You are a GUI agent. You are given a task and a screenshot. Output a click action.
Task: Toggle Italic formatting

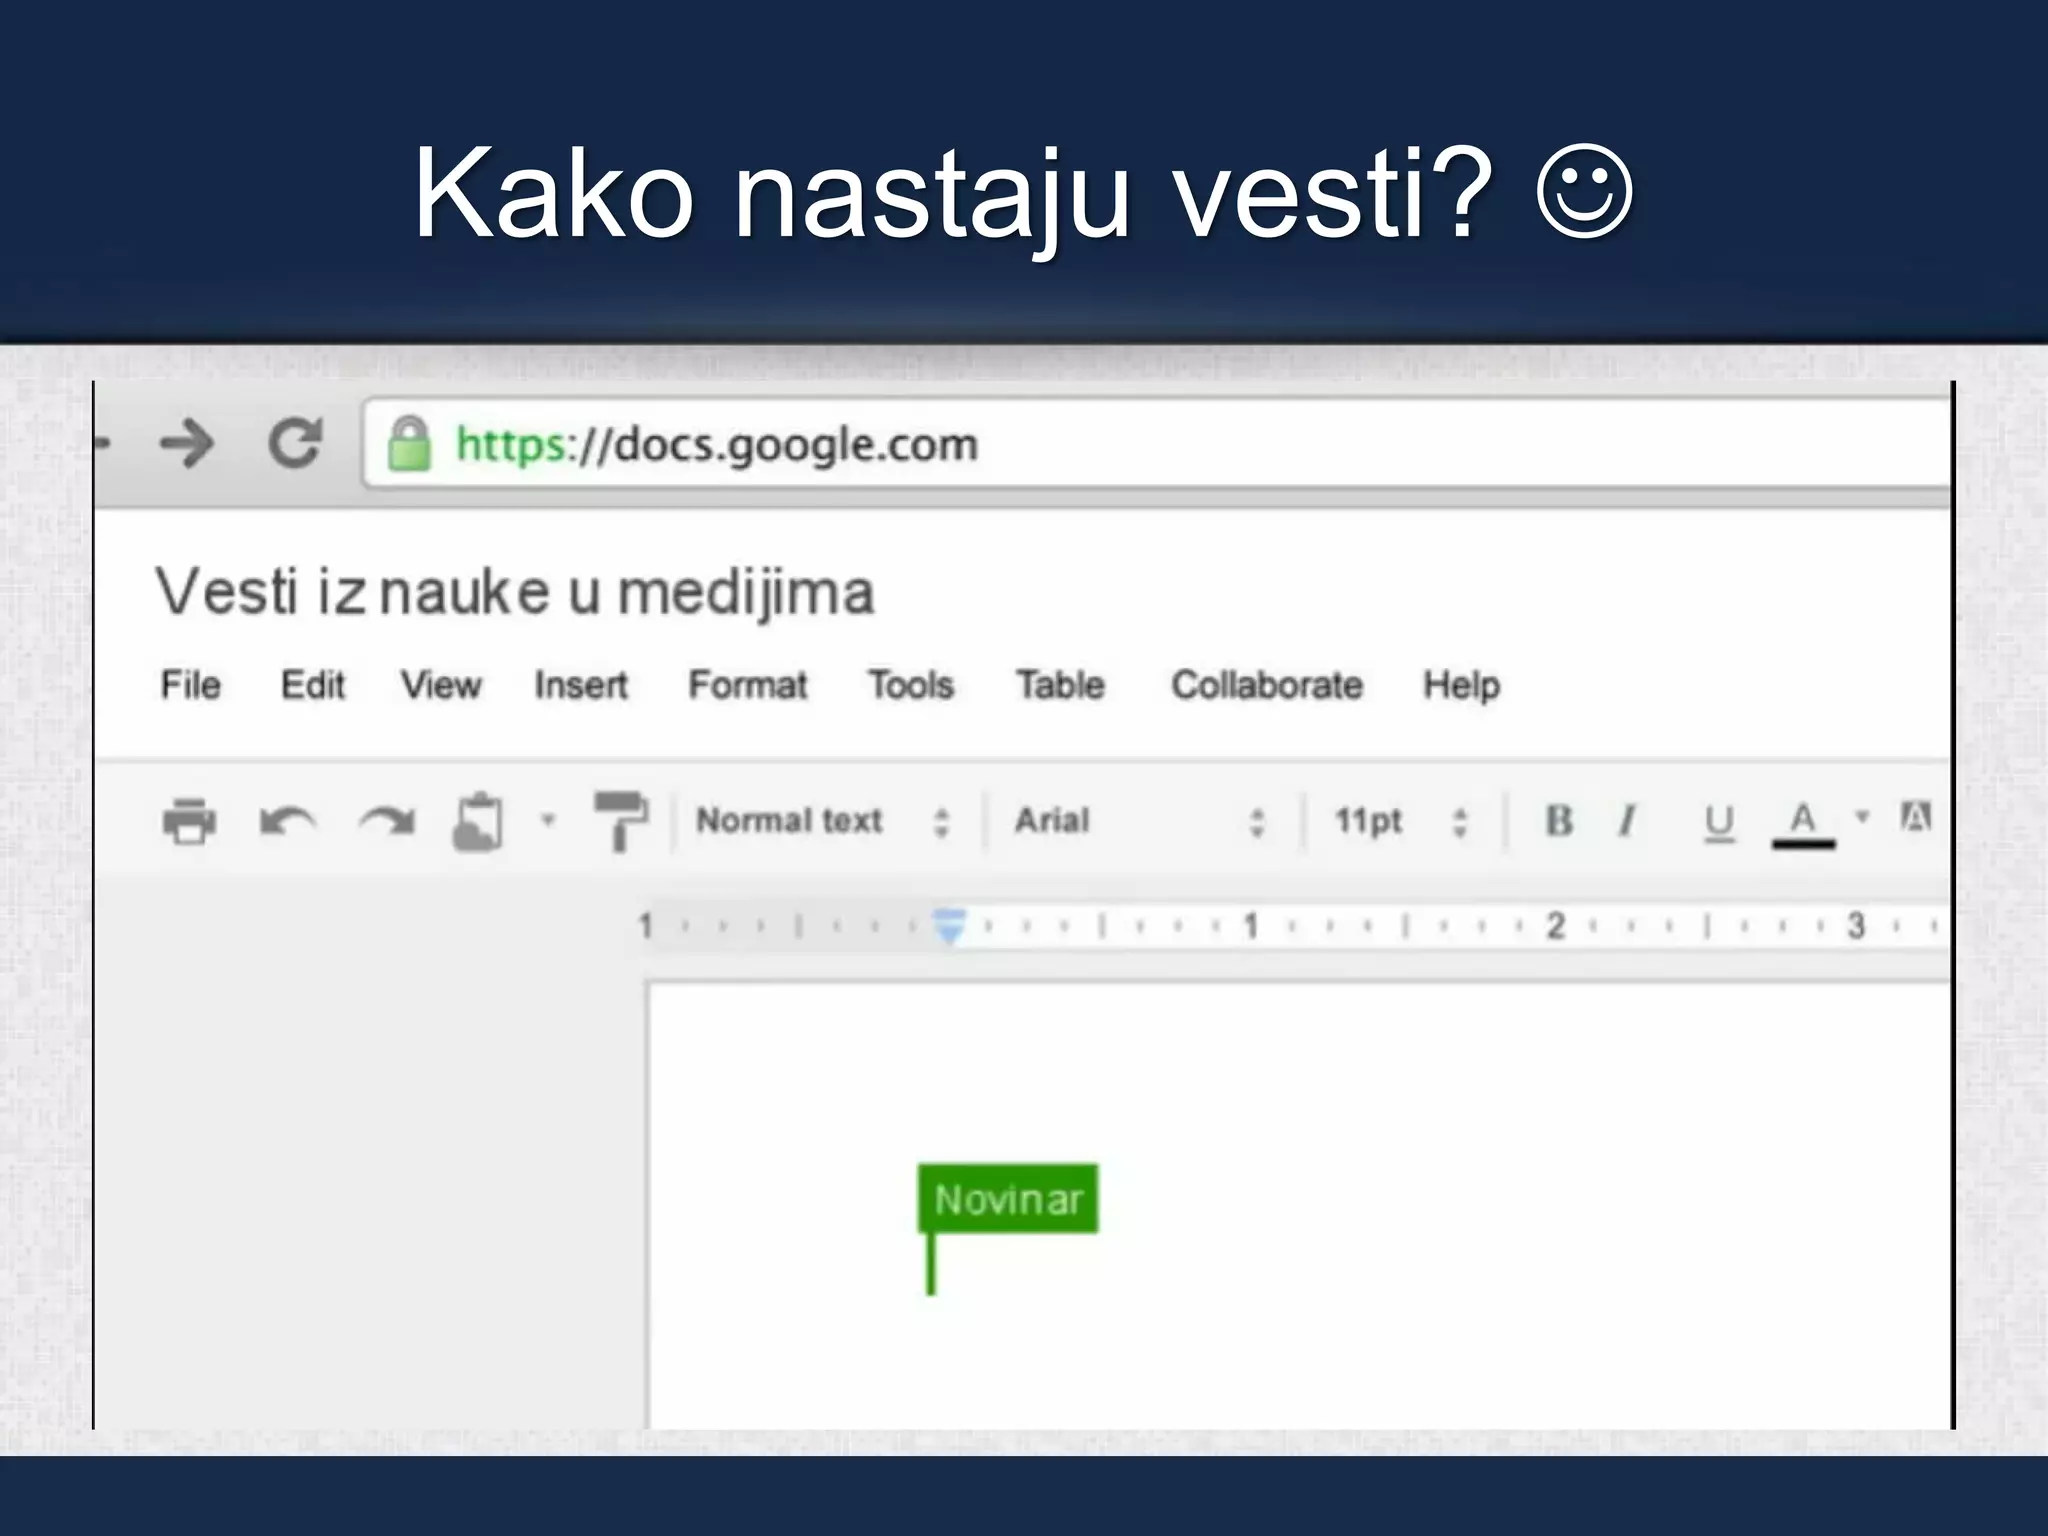(x=1627, y=820)
